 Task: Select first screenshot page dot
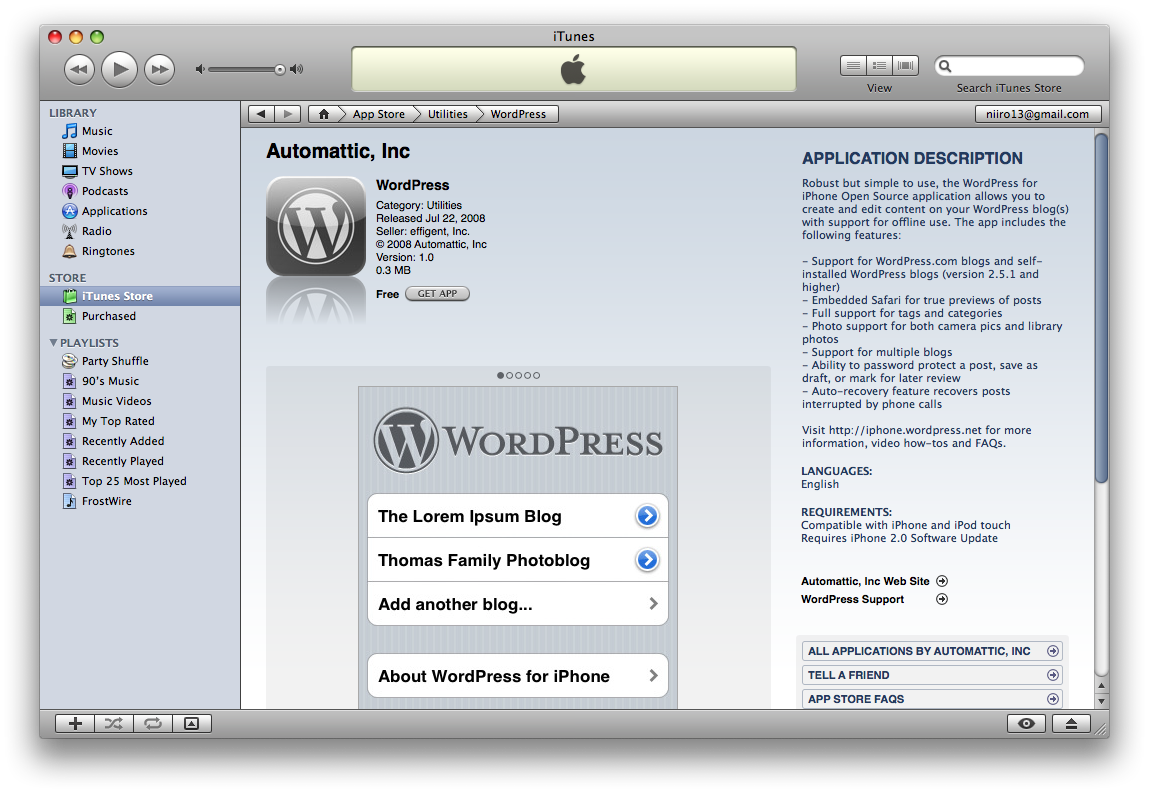coord(500,375)
